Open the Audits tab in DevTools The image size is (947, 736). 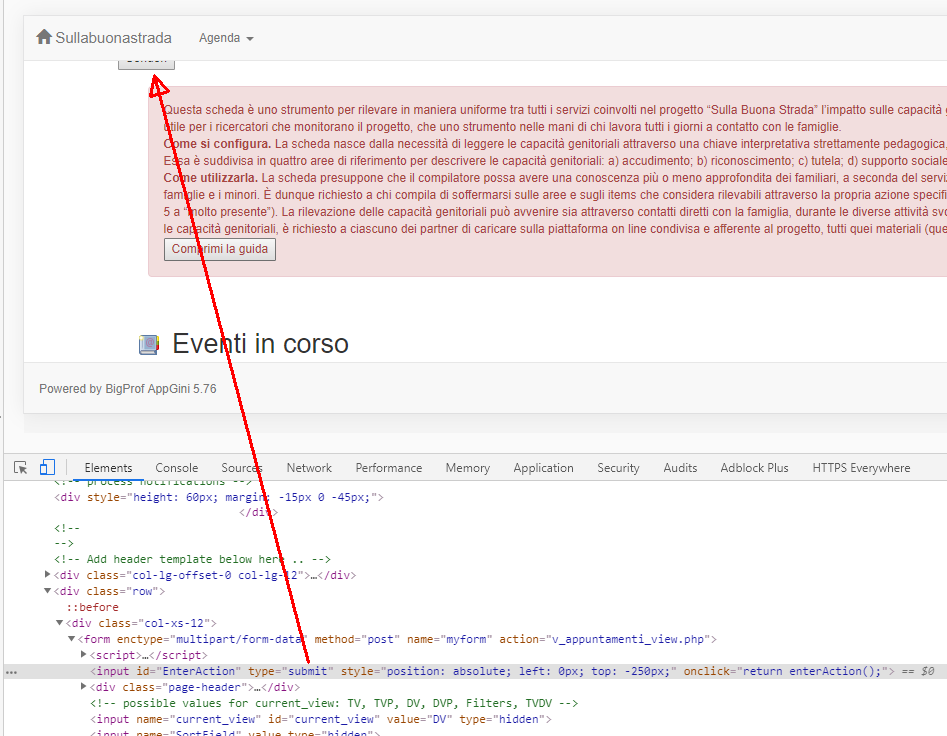click(680, 468)
